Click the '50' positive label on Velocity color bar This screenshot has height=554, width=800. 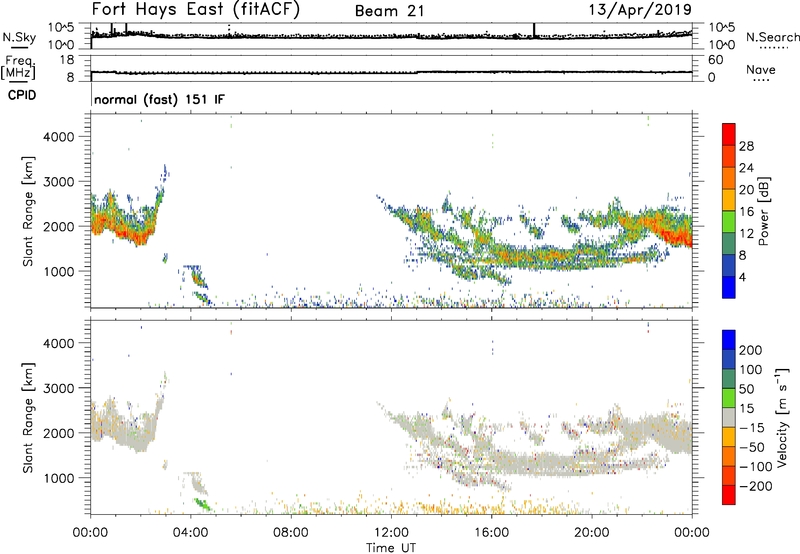746,389
